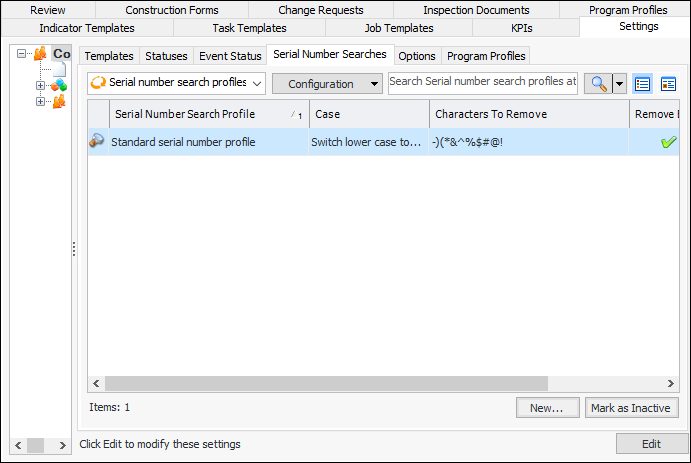
Task: Expand the colored cubes tree node
Action: [40, 85]
